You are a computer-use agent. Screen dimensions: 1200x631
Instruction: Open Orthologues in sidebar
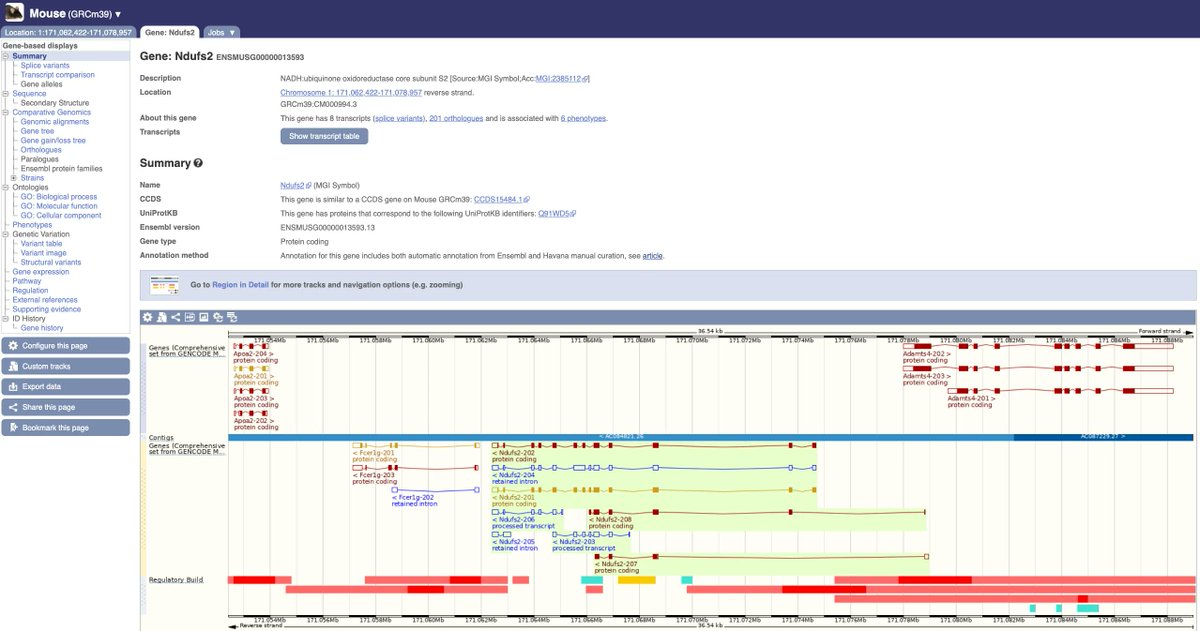point(41,150)
